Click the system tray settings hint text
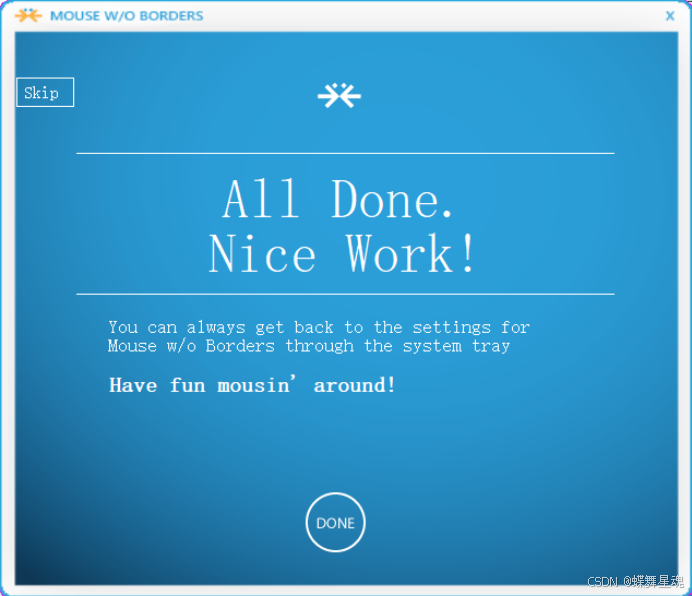Screen dimensions: 692x596 point(319,336)
